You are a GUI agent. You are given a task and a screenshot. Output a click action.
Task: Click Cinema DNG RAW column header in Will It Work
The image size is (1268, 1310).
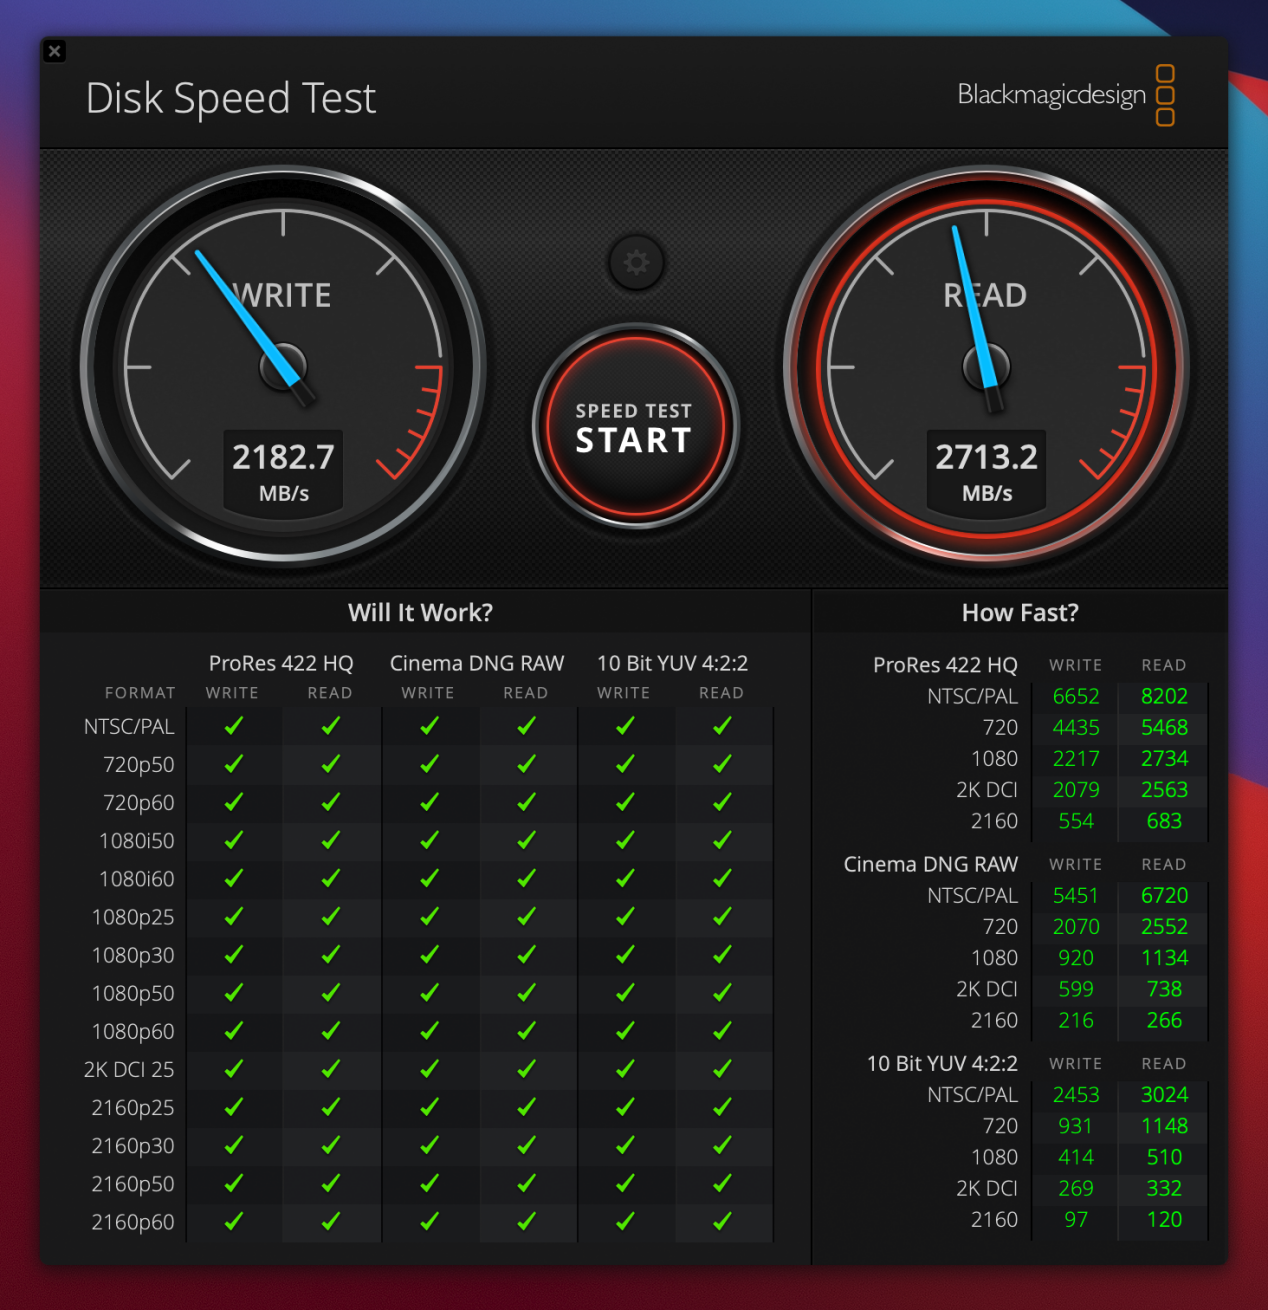coord(477,663)
